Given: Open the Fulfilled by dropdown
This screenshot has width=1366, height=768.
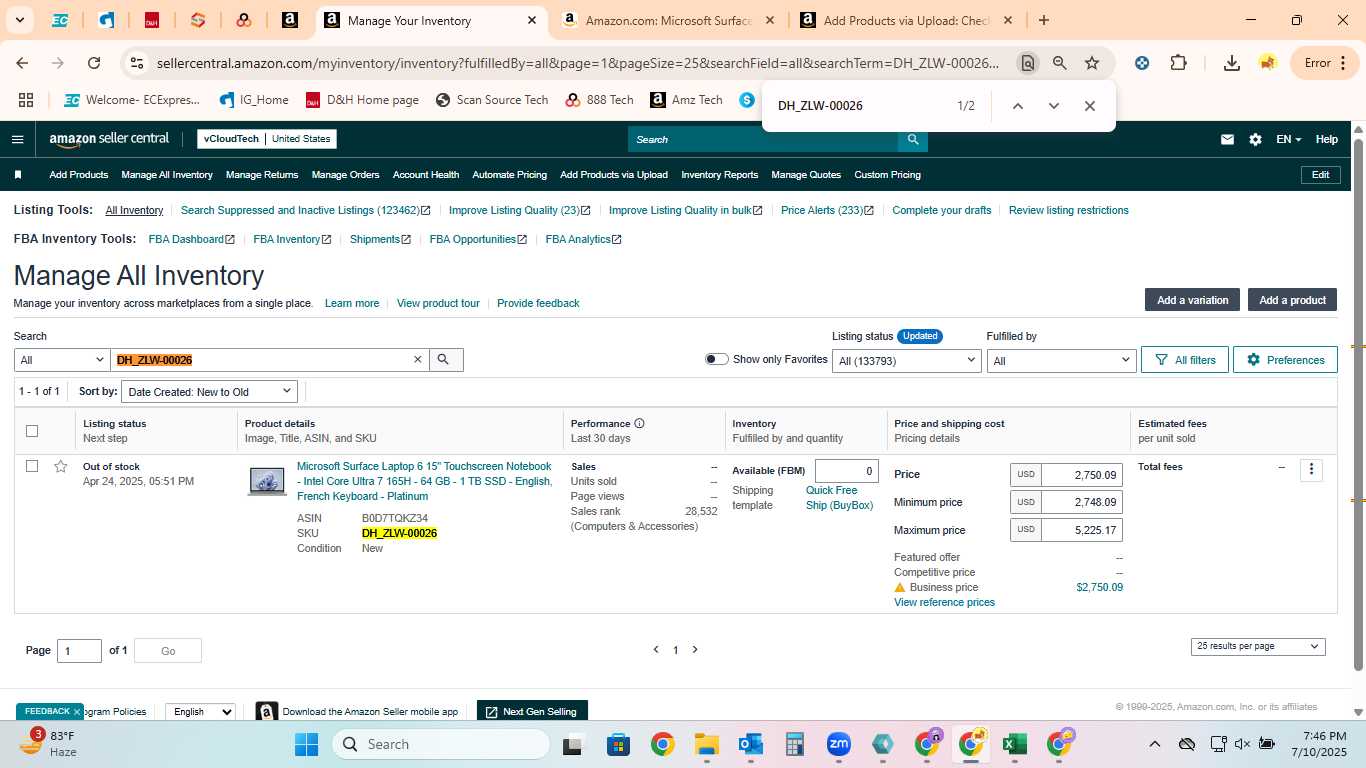Looking at the screenshot, I should tap(1061, 360).
